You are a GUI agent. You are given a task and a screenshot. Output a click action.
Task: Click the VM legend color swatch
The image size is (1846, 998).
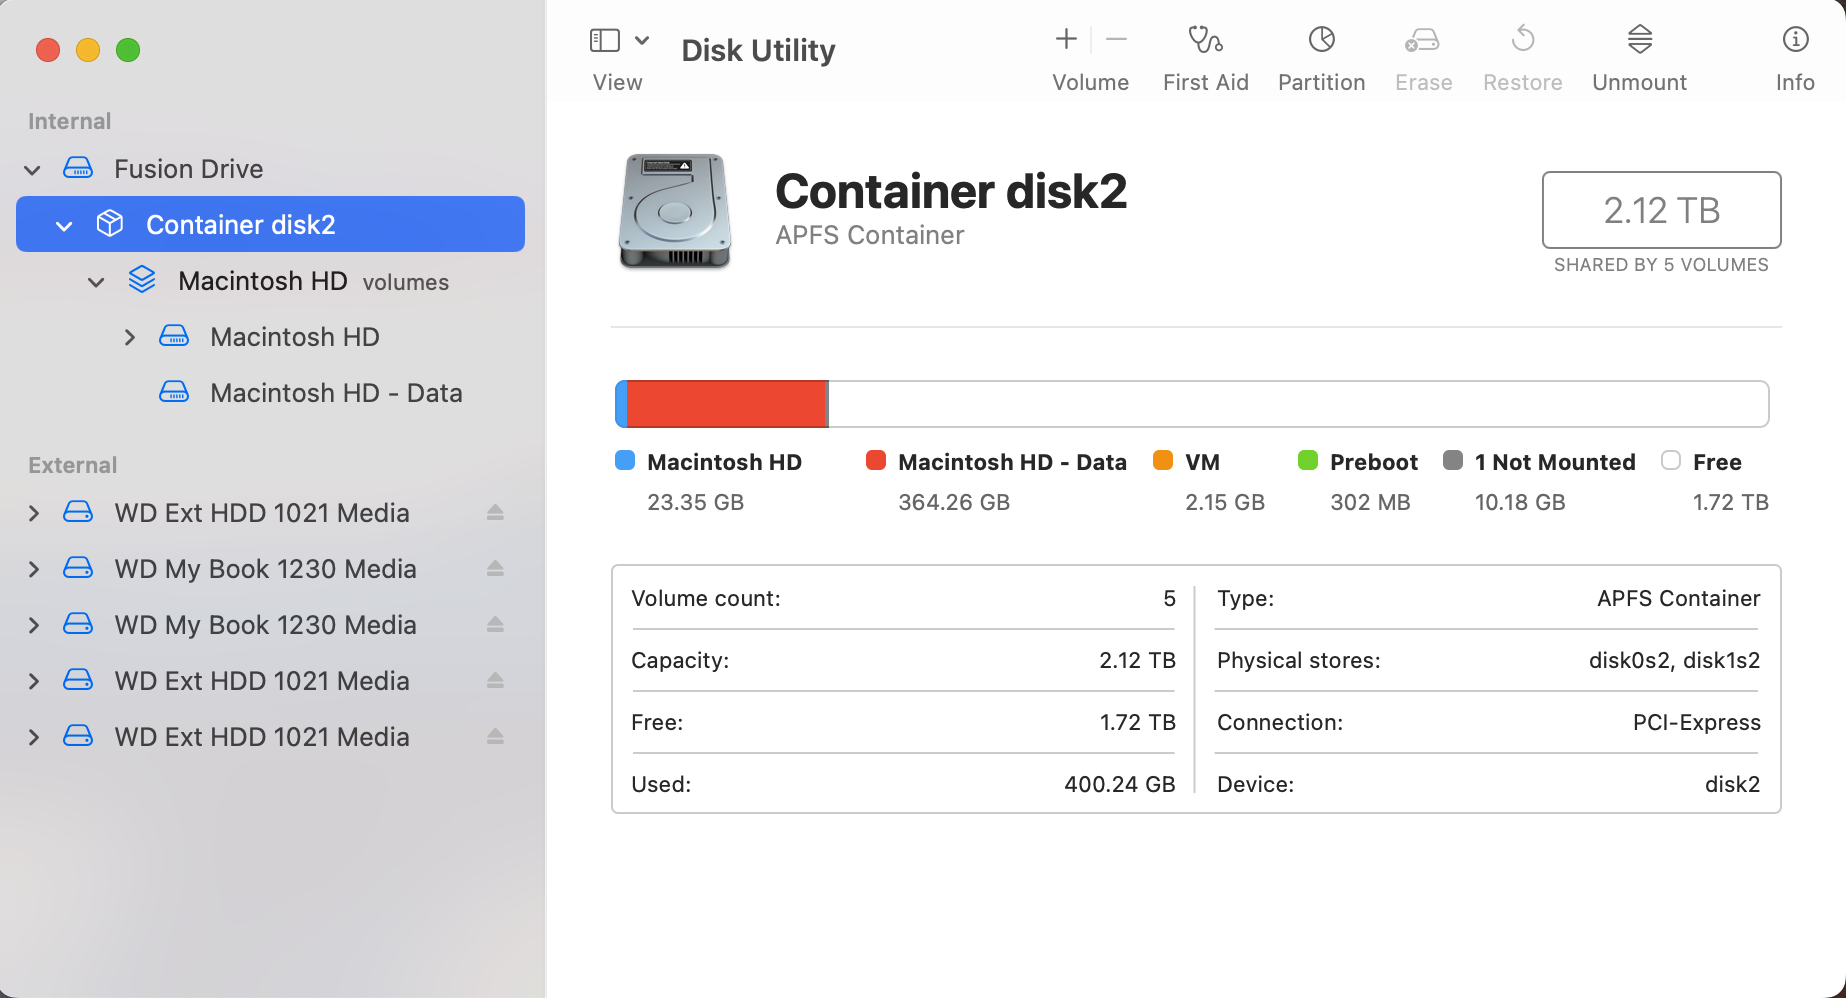[x=1163, y=461]
